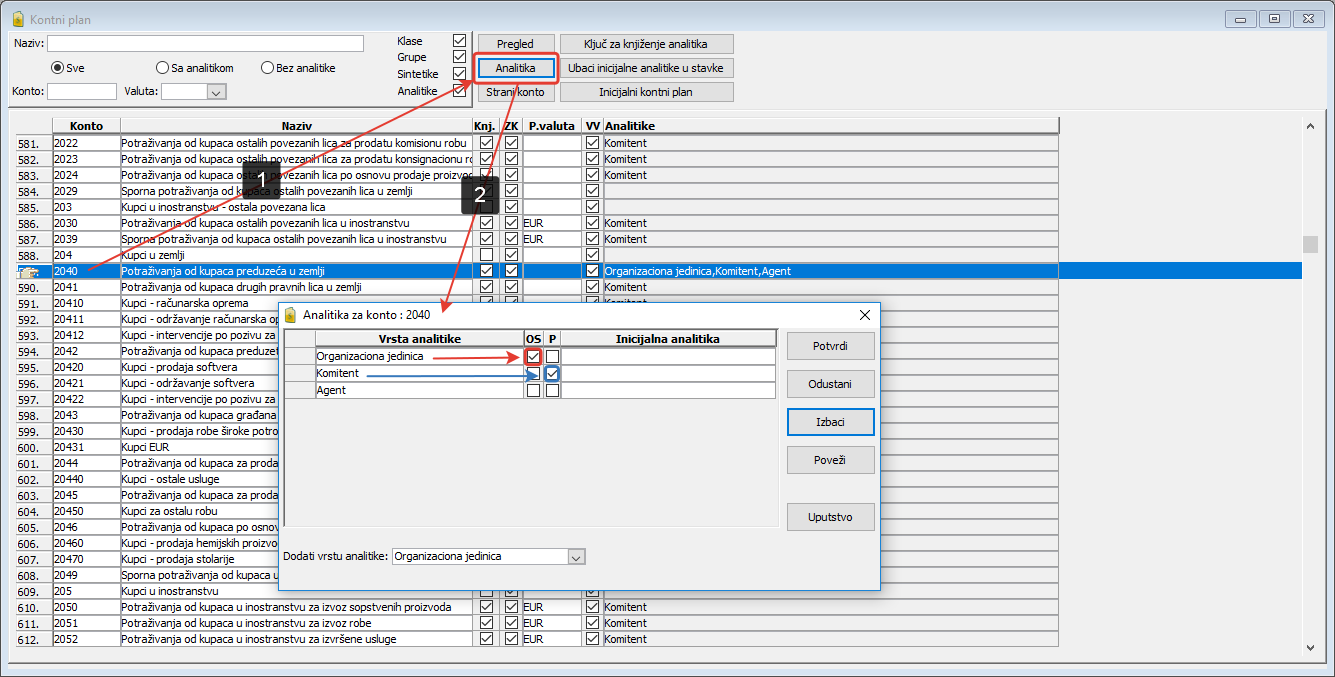Expand the Dodati vrstu analitike combo box
This screenshot has width=1335, height=677.
[x=575, y=556]
